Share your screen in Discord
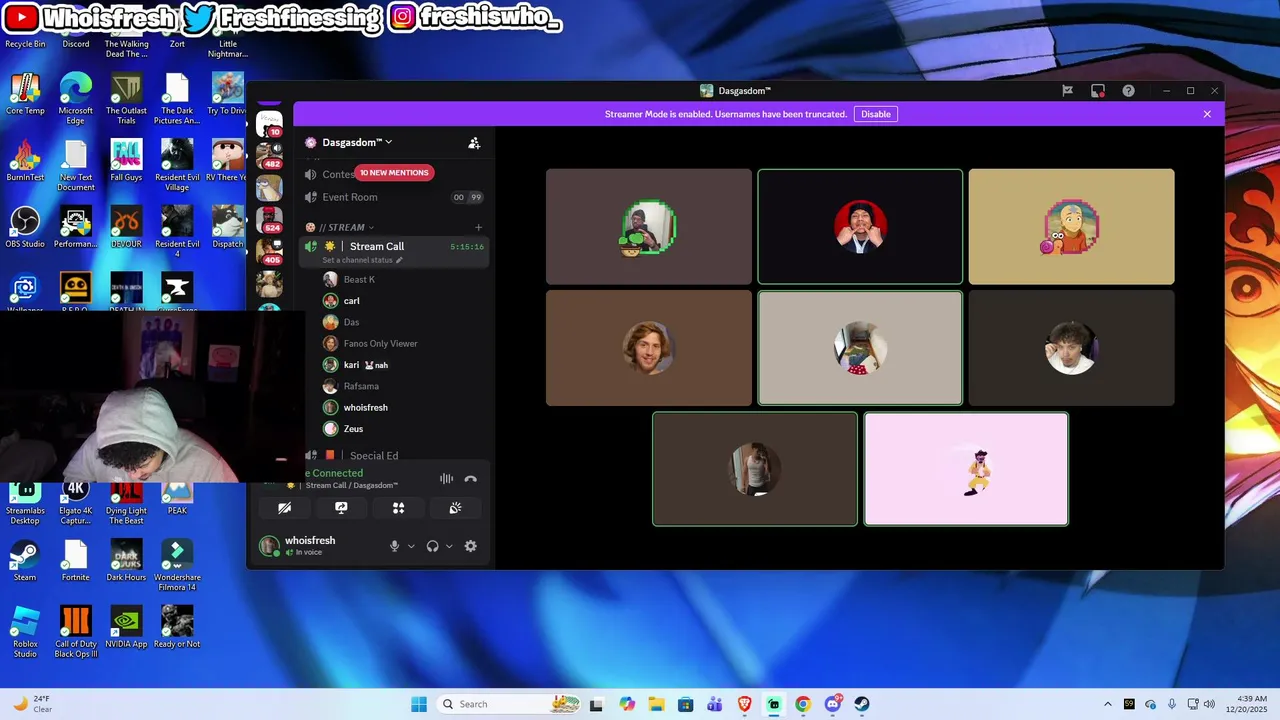 (341, 508)
